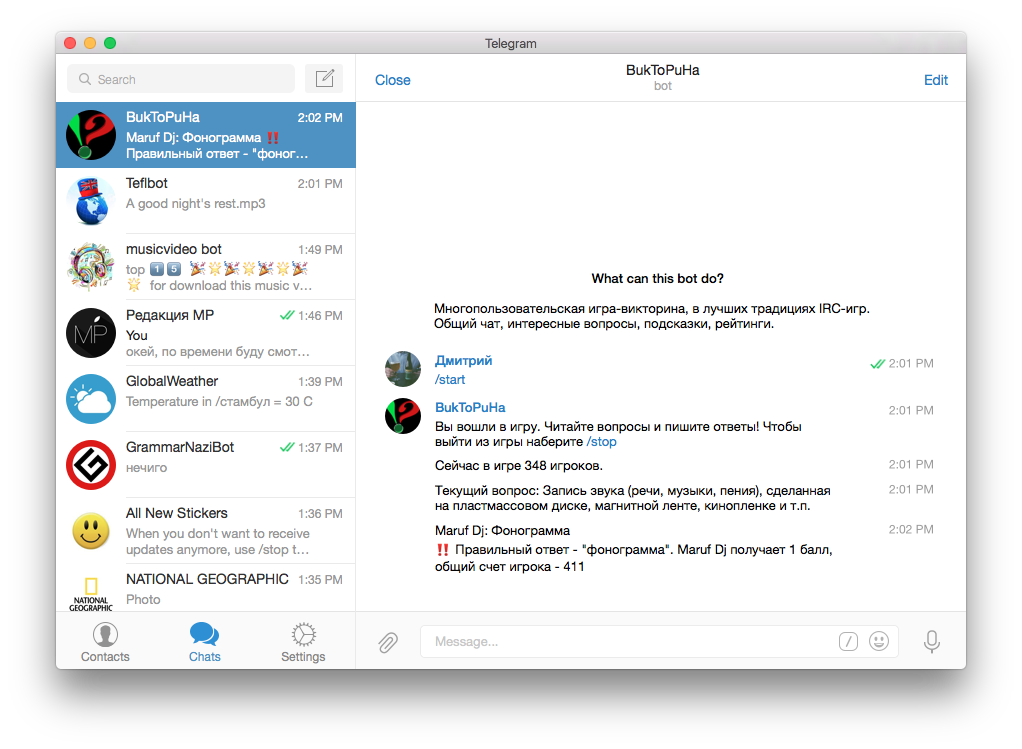Switch to the Chats tab

point(205,642)
